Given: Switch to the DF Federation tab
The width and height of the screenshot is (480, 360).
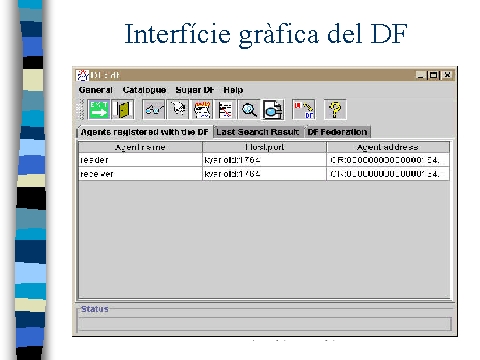Looking at the screenshot, I should point(337,132).
